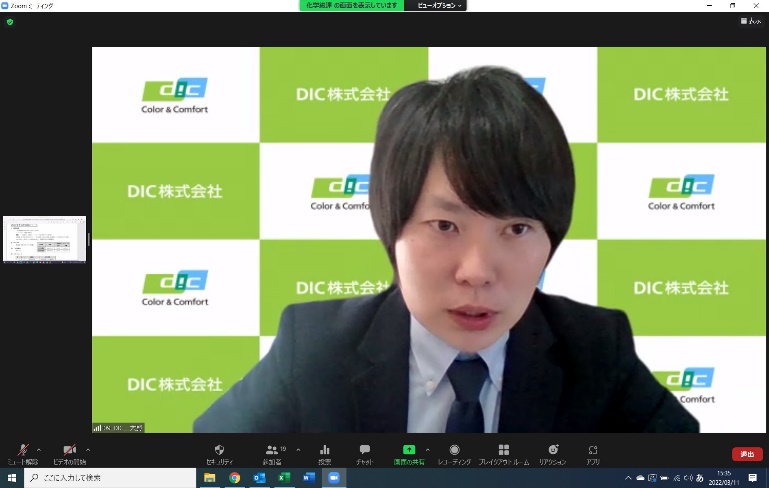The image size is (769, 488).
Task: Open video options arrow beside camera
Action: tap(88, 450)
